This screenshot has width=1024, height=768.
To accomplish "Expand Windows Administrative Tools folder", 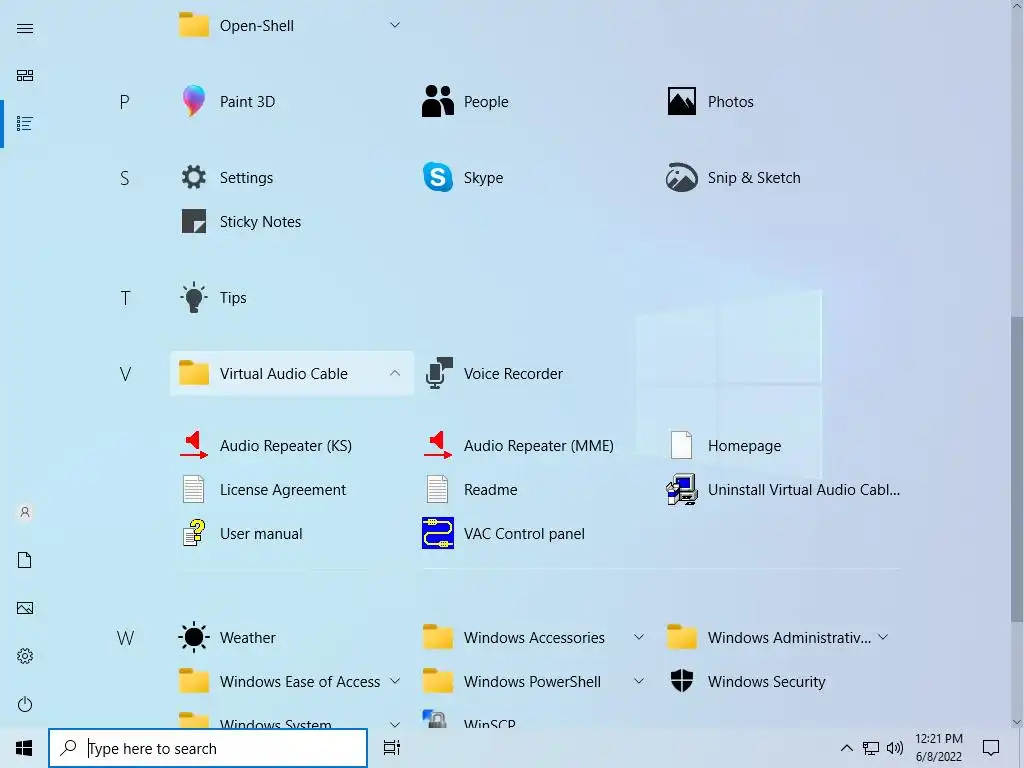I will coord(780,637).
